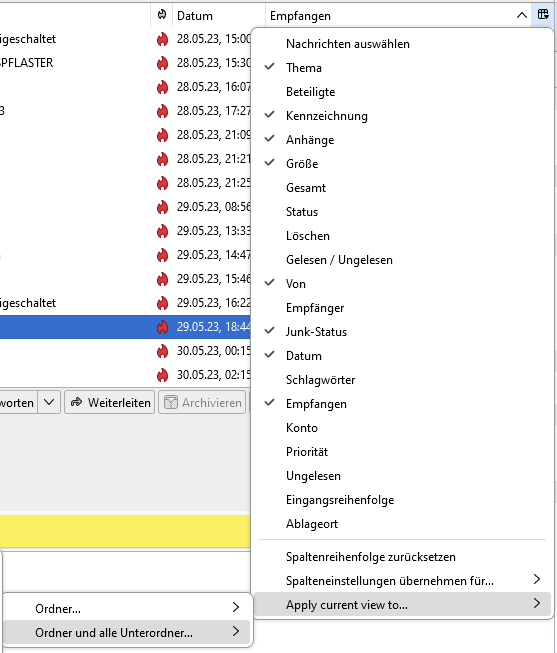Click the yellow notification bar

[125, 531]
